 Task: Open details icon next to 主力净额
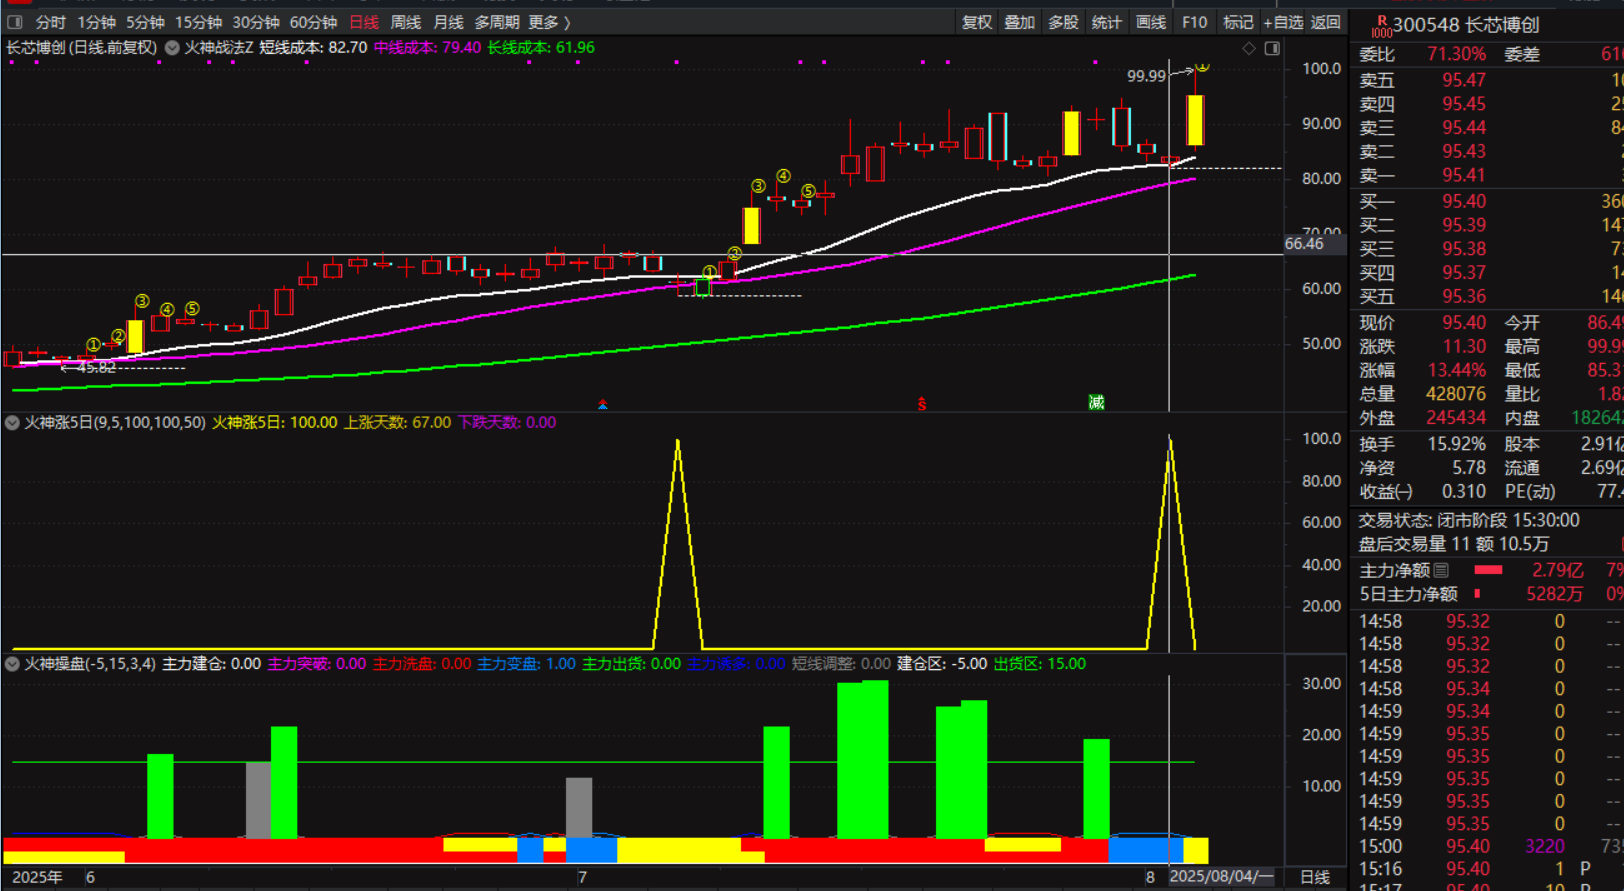pos(1441,570)
